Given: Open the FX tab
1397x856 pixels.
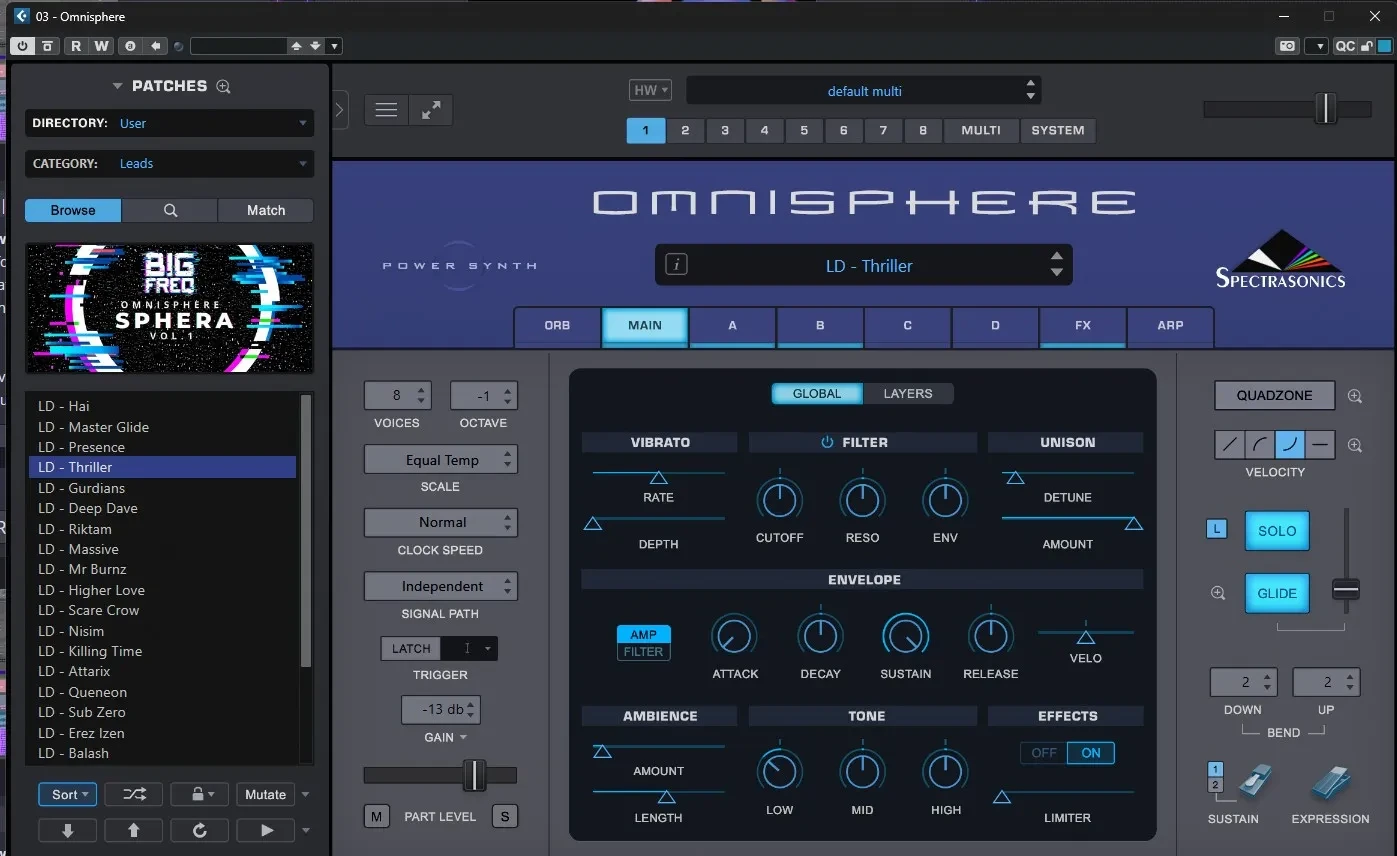Looking at the screenshot, I should click(x=1083, y=326).
